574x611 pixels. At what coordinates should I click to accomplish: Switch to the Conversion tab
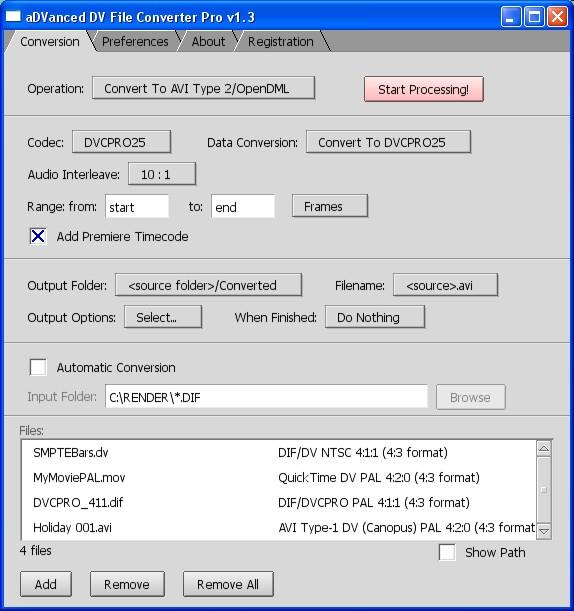pos(49,41)
